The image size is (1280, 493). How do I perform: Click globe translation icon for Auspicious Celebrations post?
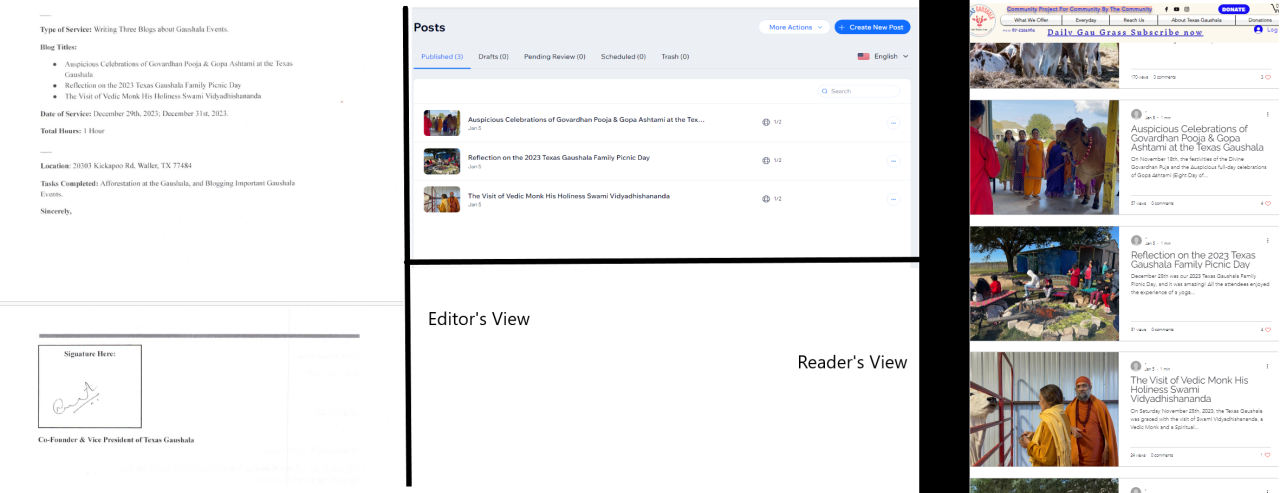(x=766, y=122)
